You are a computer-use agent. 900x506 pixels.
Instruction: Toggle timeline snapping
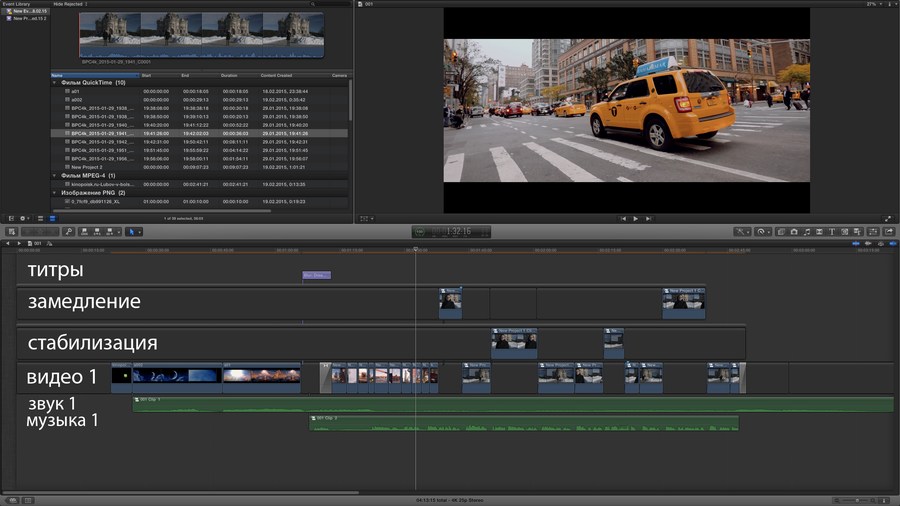point(893,243)
